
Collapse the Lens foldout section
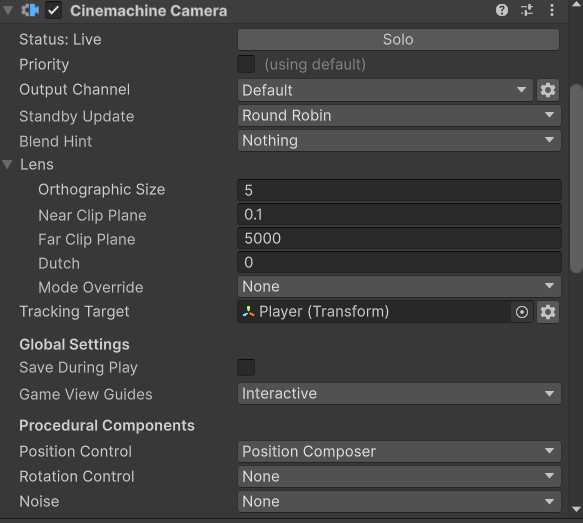tap(7, 164)
